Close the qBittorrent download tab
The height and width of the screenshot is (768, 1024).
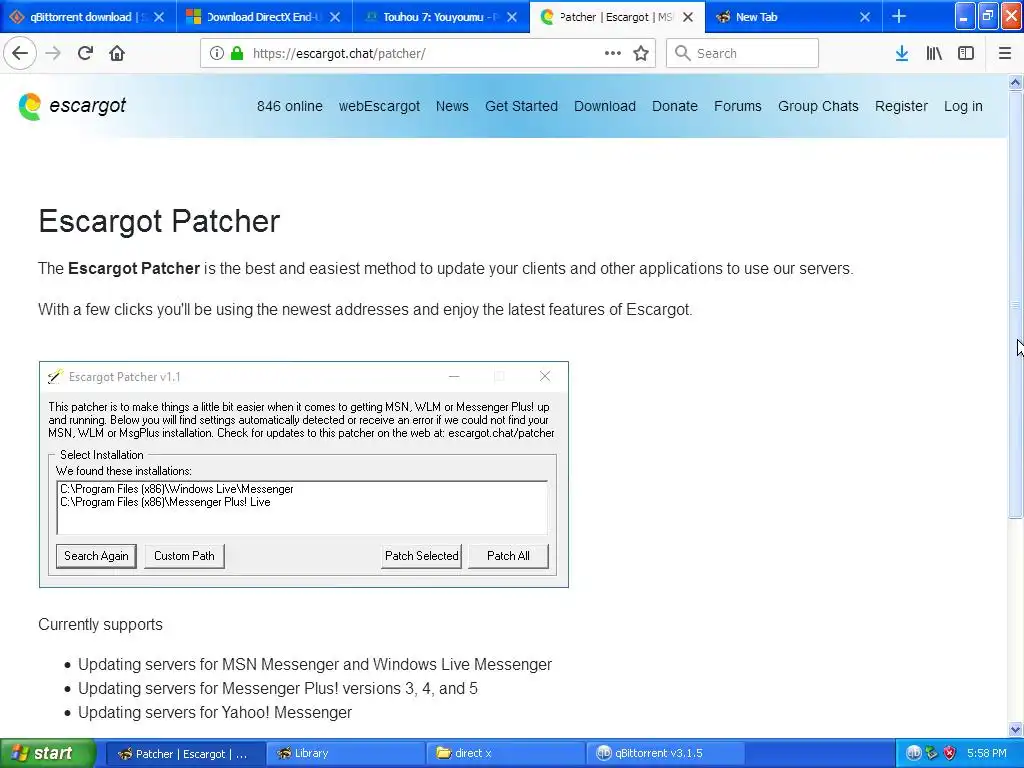coord(159,17)
